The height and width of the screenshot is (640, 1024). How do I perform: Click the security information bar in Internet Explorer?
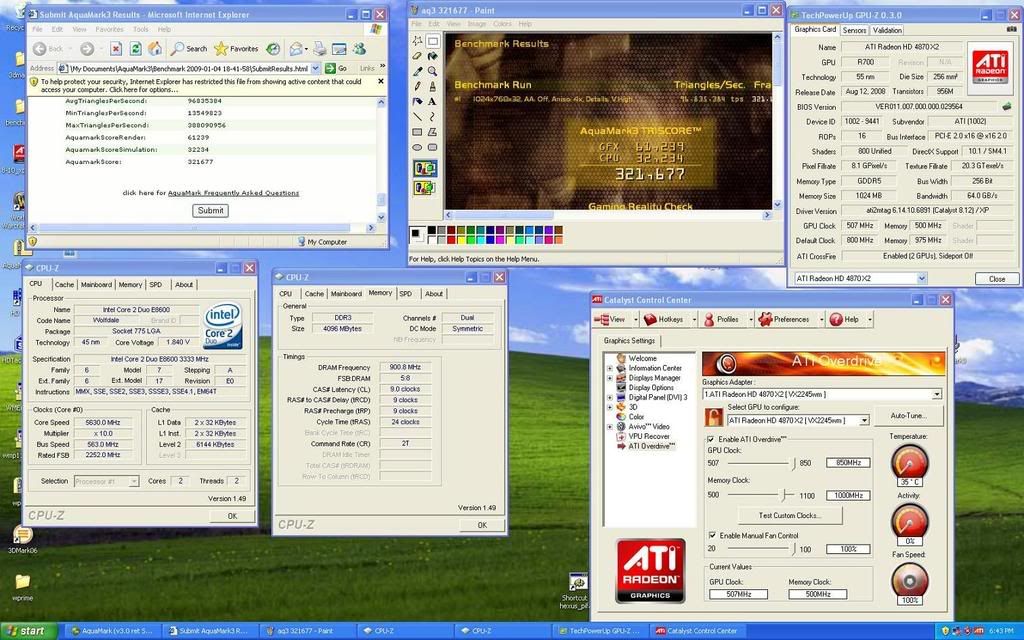coord(207,86)
